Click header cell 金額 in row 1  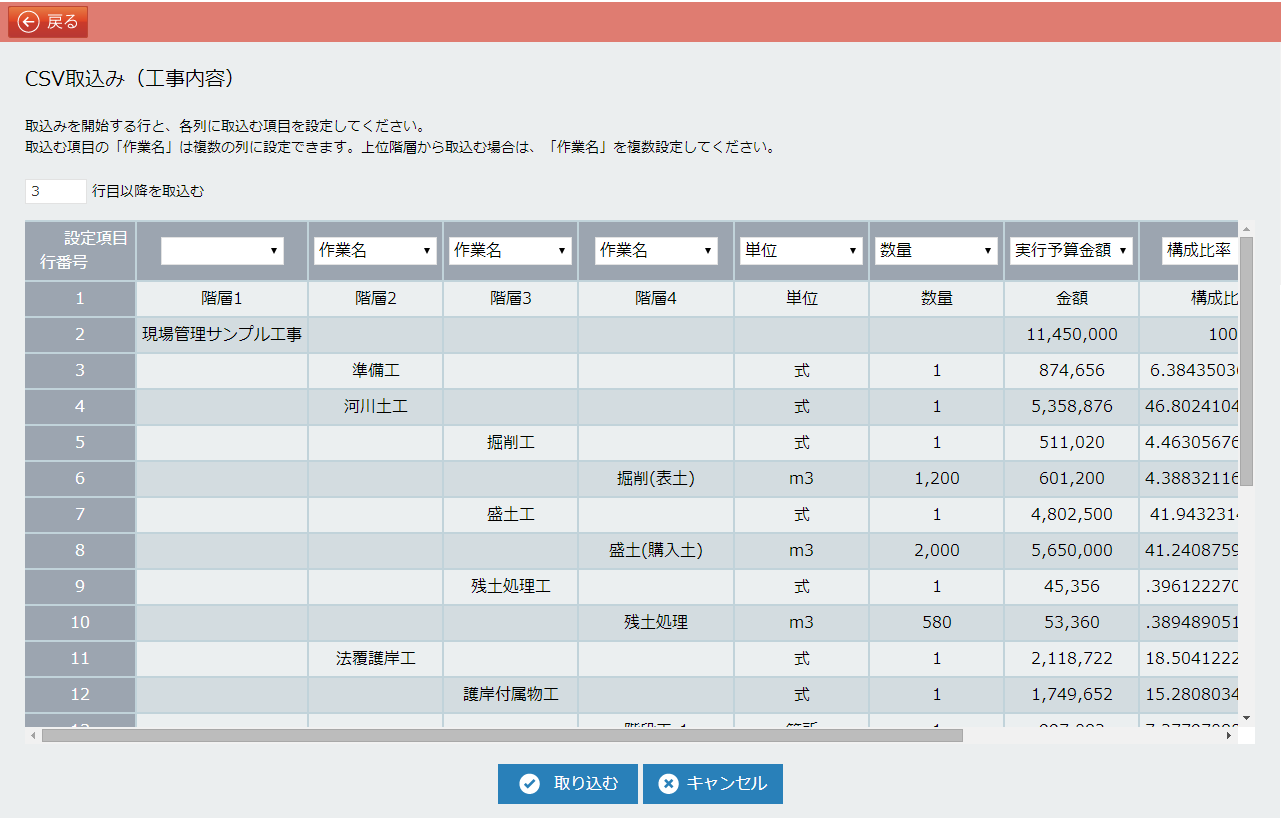[x=1071, y=298]
